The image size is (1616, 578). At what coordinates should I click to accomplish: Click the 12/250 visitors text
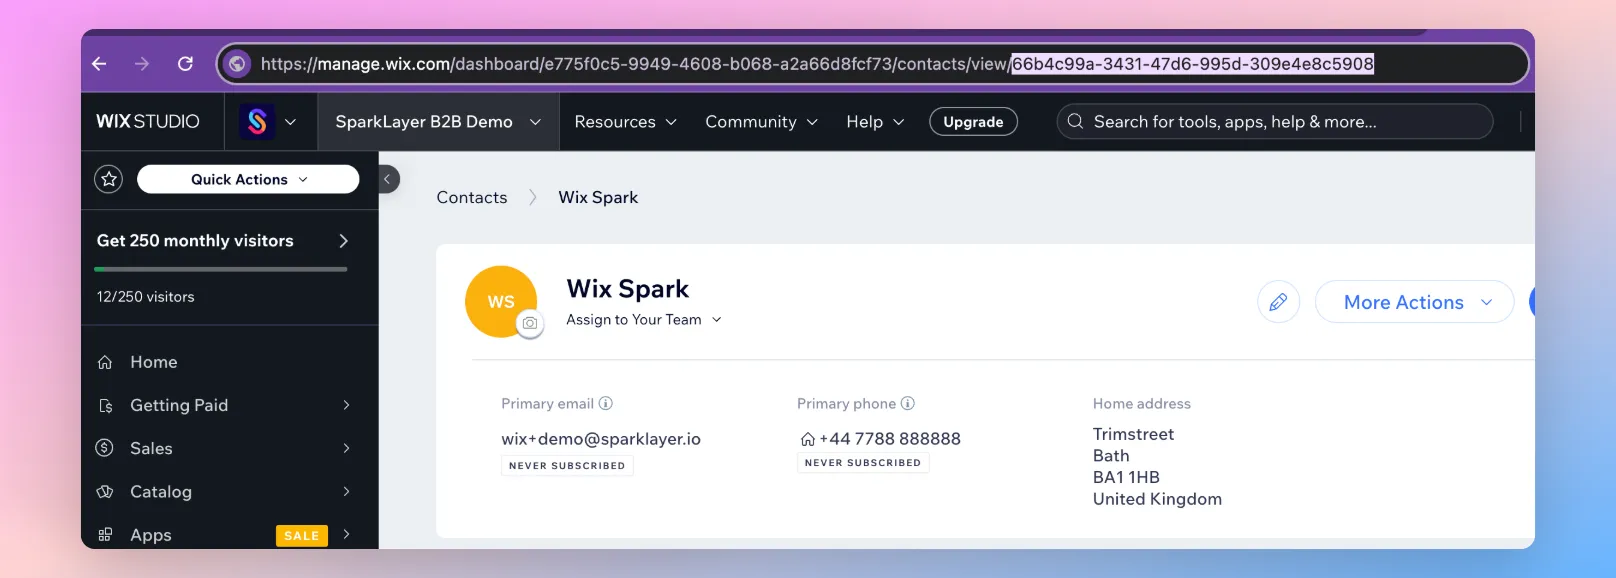(146, 297)
